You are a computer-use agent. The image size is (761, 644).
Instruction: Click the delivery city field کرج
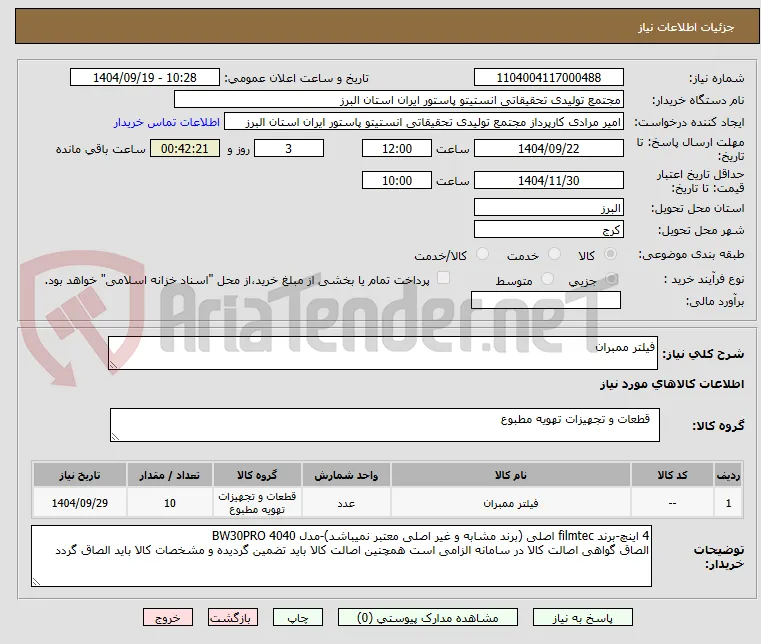click(x=548, y=230)
